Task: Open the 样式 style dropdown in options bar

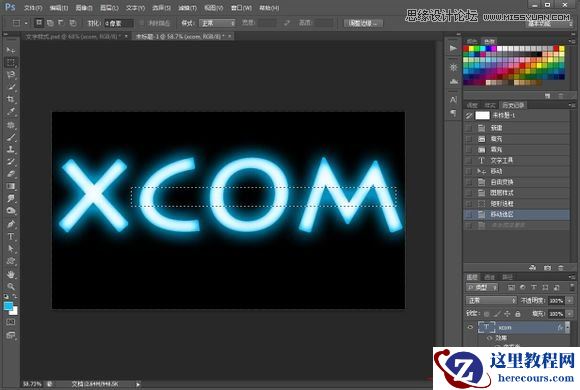Action: point(218,23)
